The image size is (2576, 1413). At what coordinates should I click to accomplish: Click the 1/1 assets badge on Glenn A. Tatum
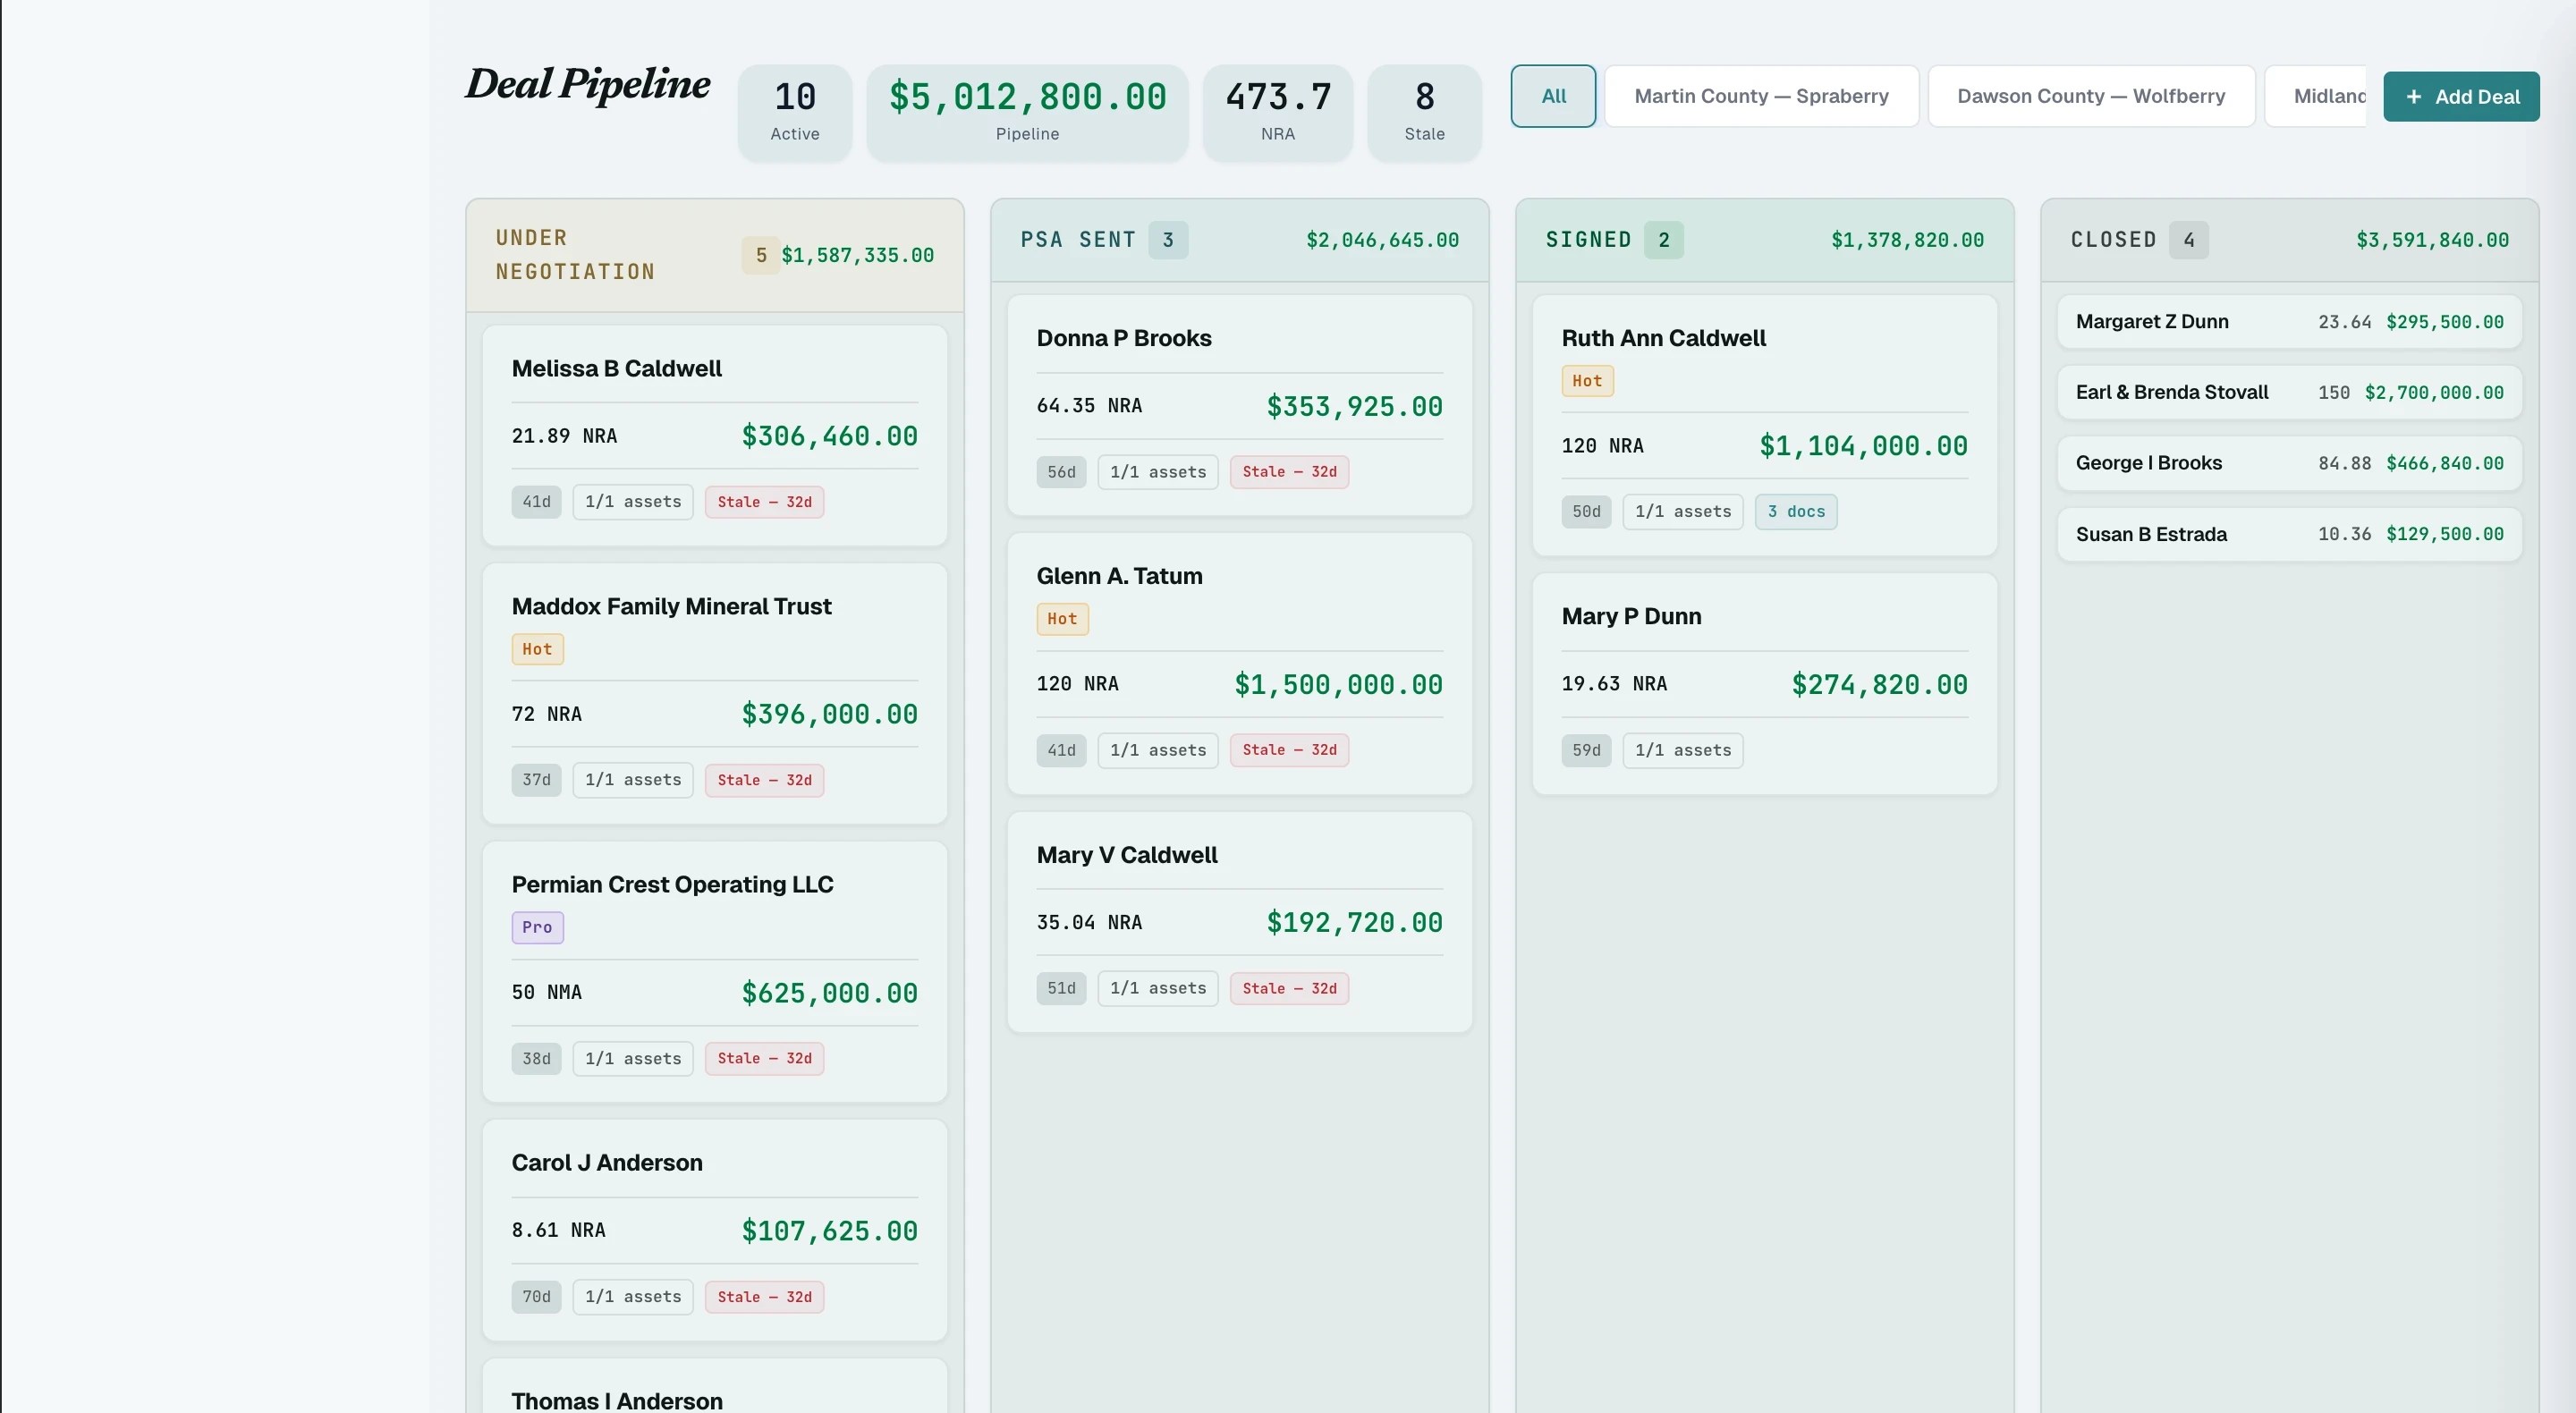pyautogui.click(x=1157, y=750)
